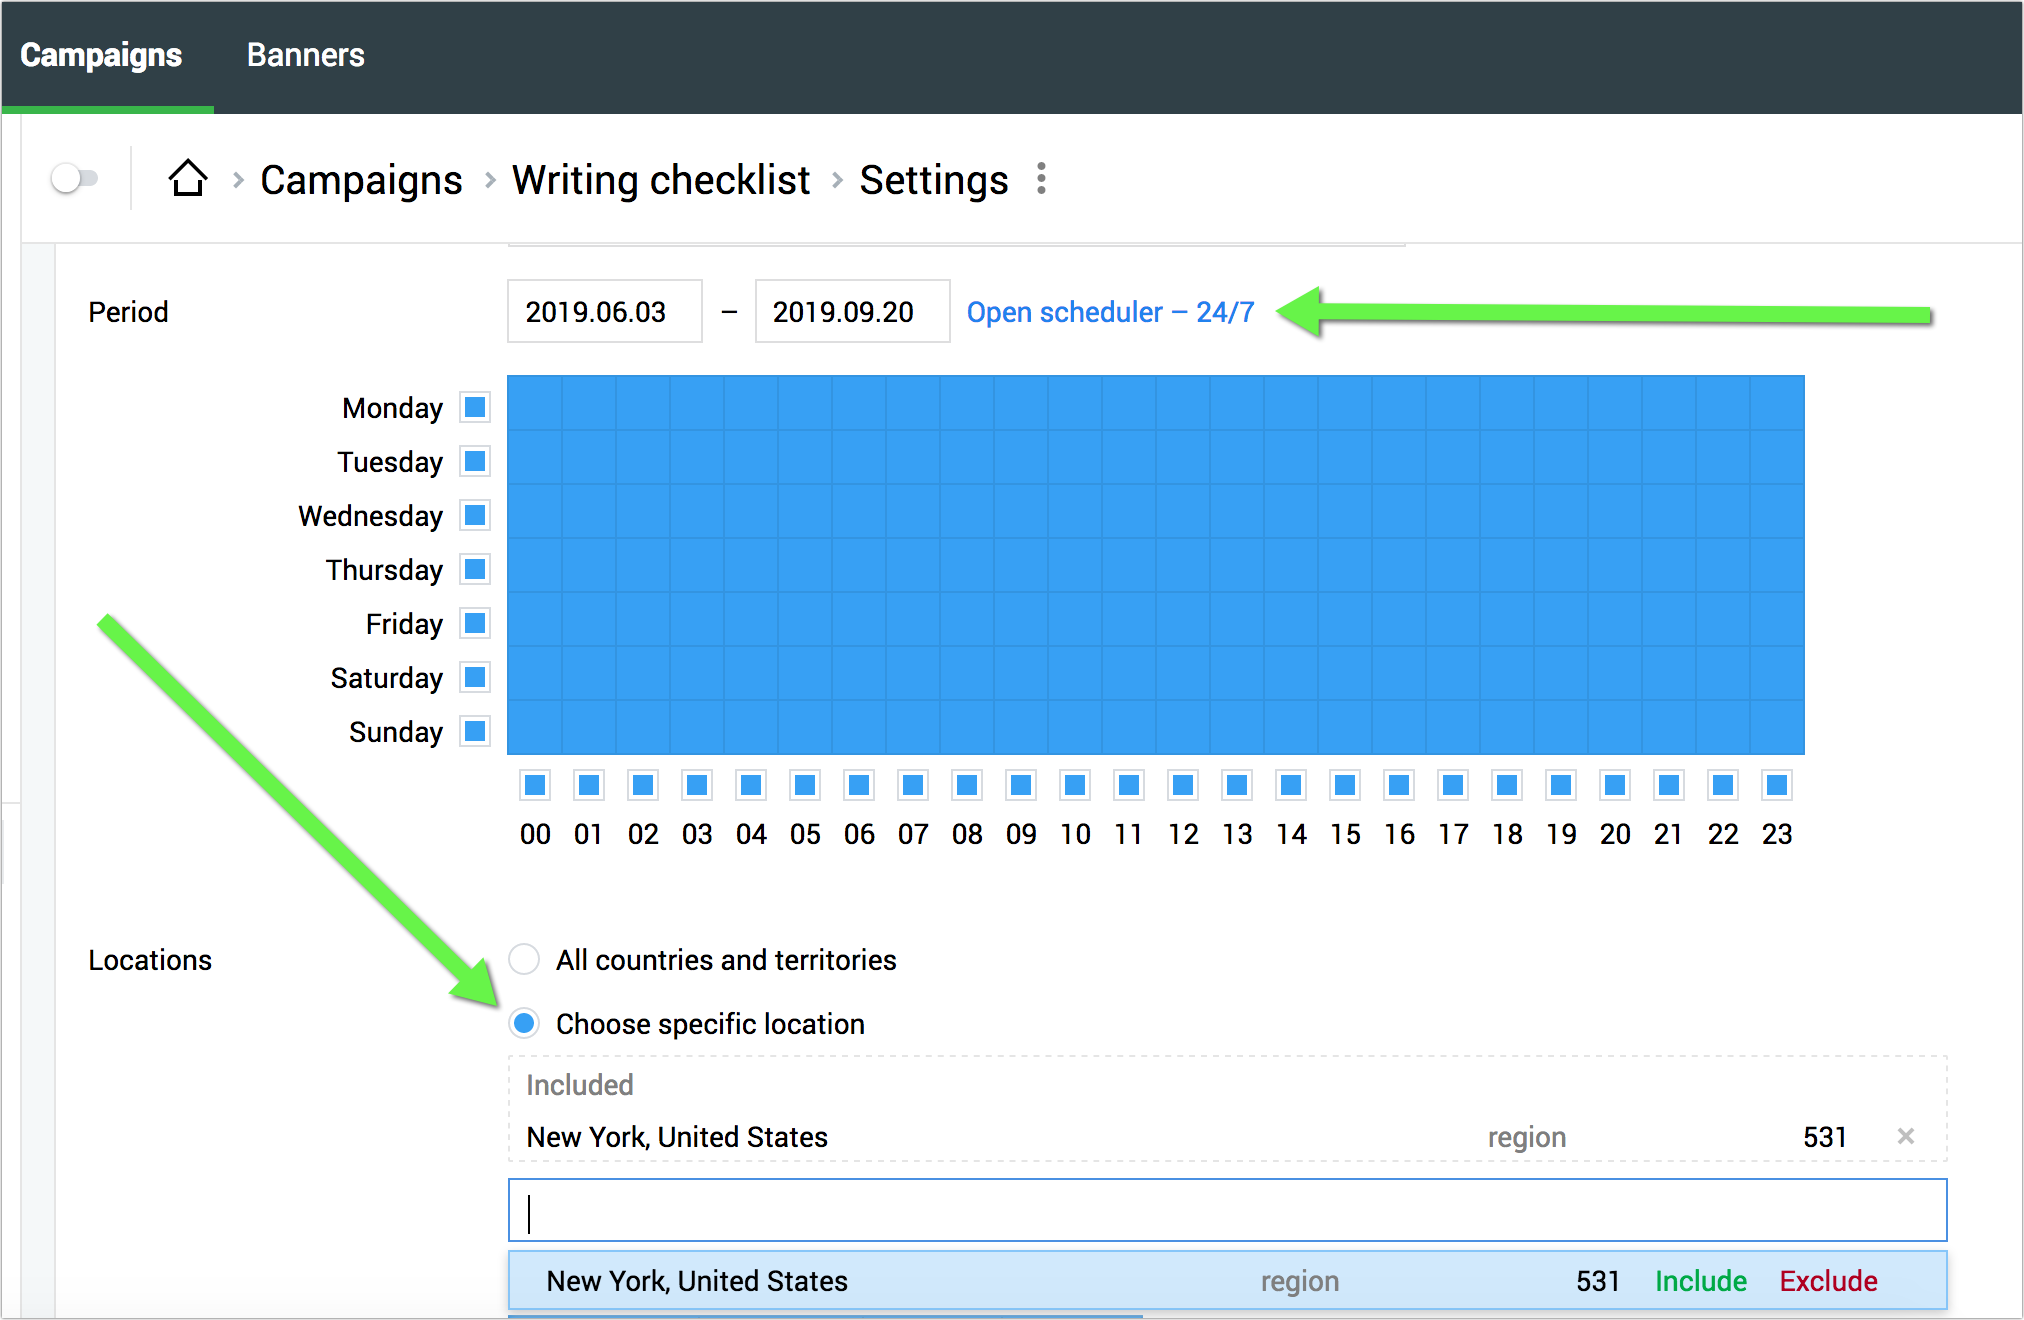Click the location search input field
This screenshot has height=1320, width=2024.
(1227, 1211)
